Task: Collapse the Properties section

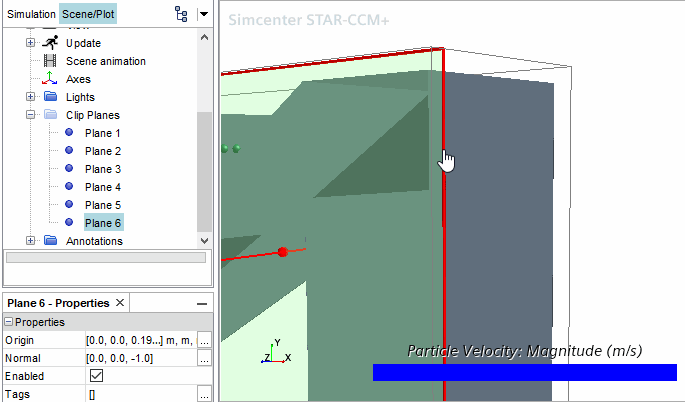Action: (9, 322)
